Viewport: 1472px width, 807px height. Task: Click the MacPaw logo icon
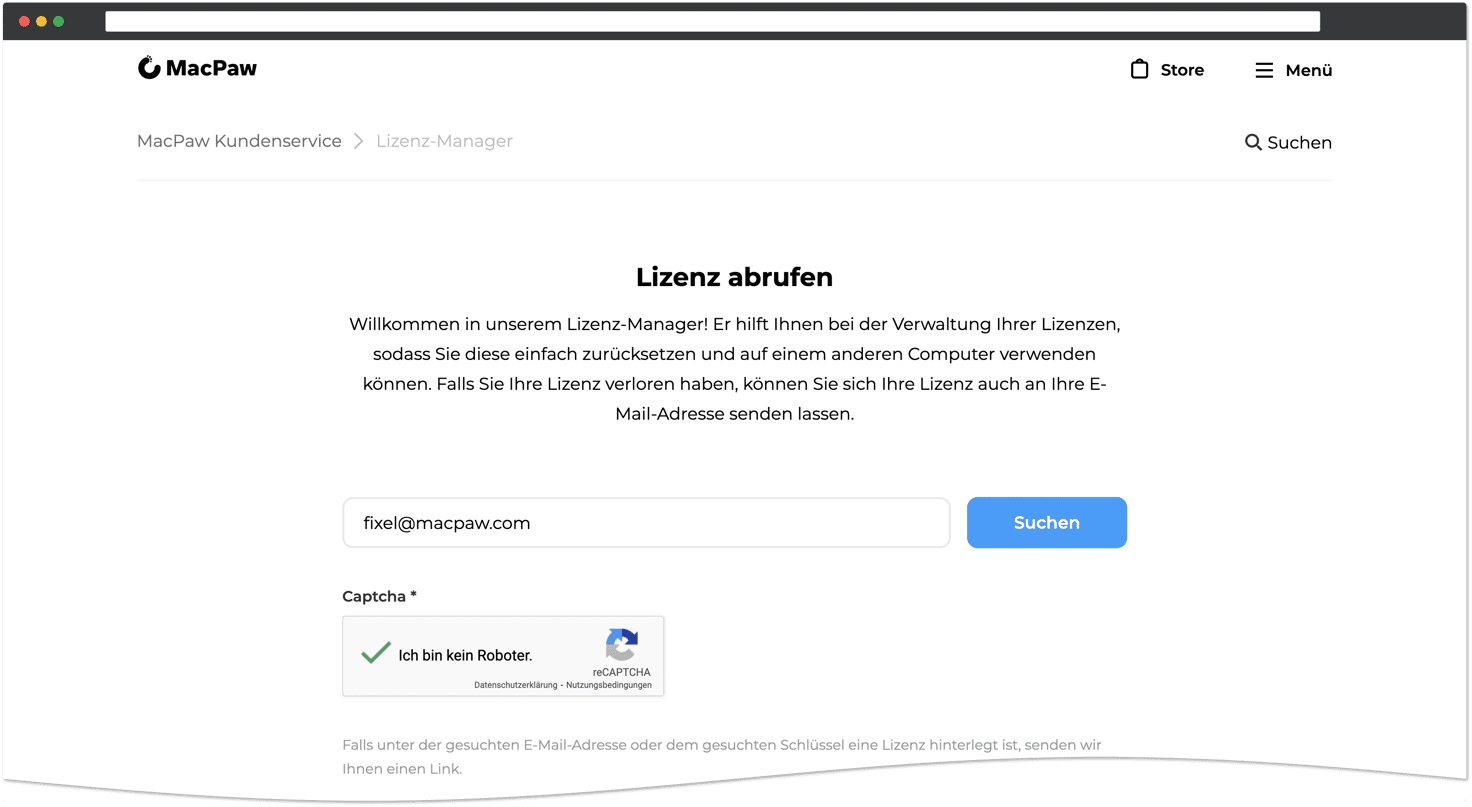149,68
